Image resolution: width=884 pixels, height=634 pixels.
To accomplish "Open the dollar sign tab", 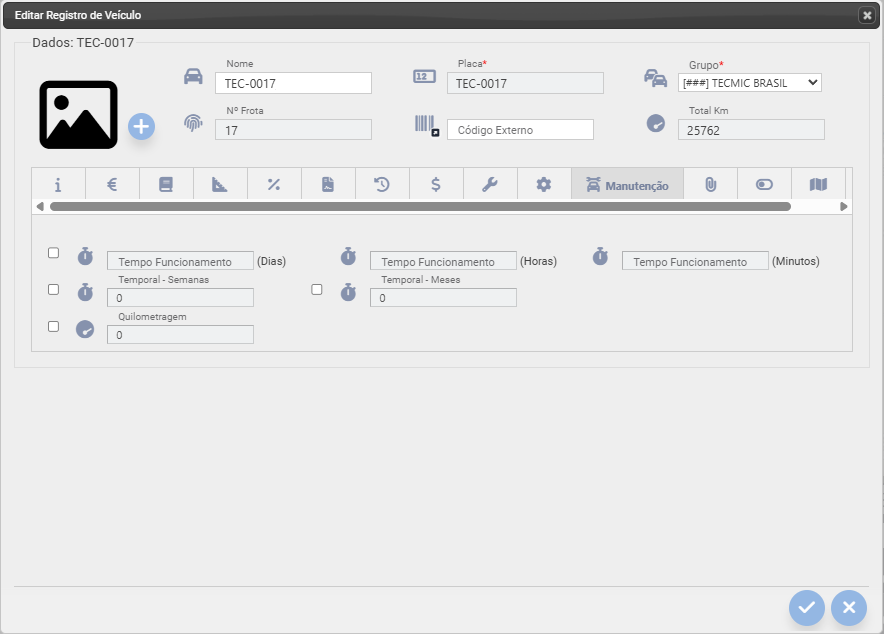I will coord(436,184).
